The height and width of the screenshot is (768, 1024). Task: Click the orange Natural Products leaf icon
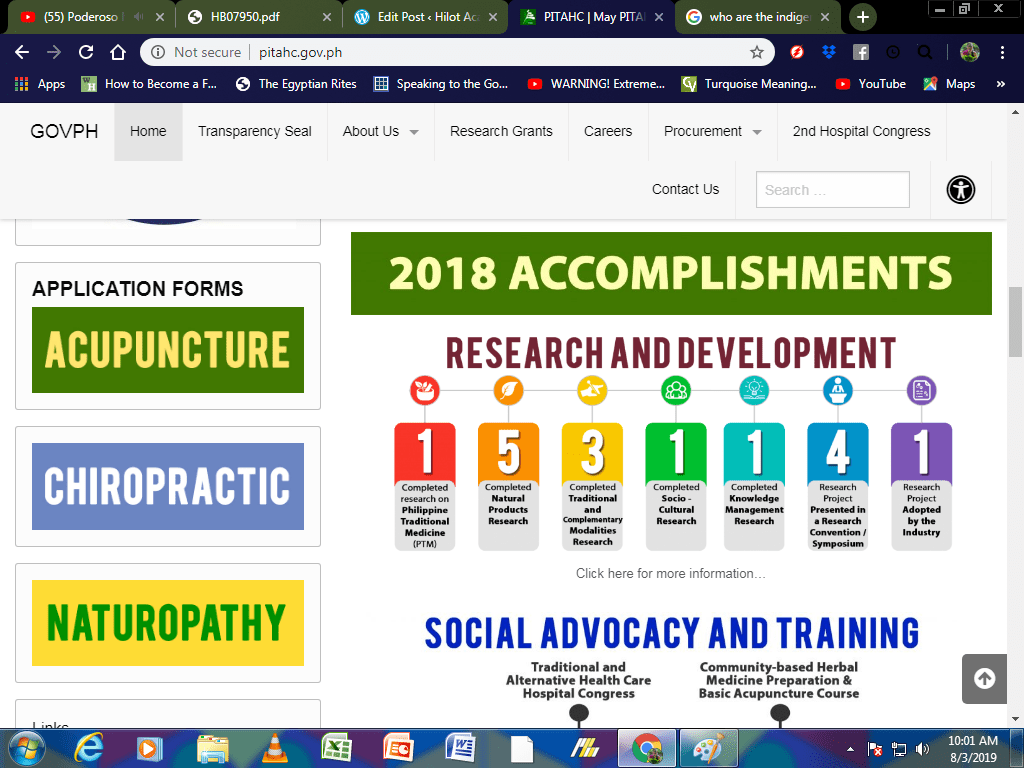(x=508, y=391)
